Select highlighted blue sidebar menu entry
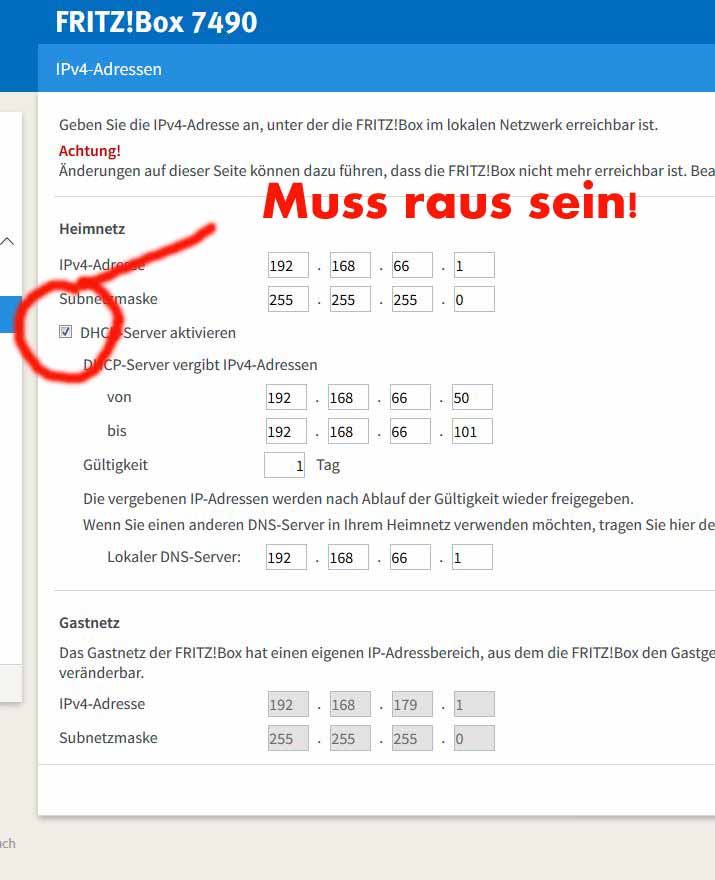Screen dimensions: 715x880 (9, 315)
